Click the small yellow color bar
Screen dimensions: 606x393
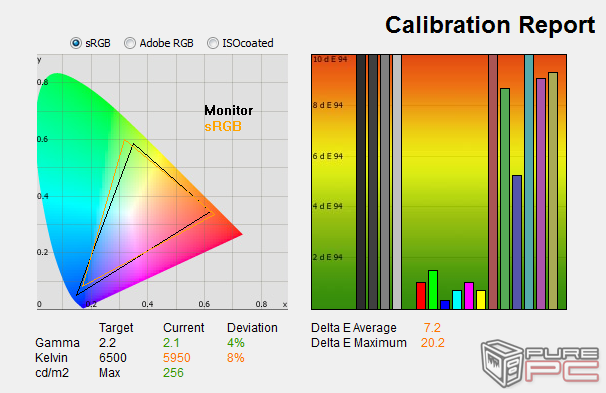[x=481, y=299]
